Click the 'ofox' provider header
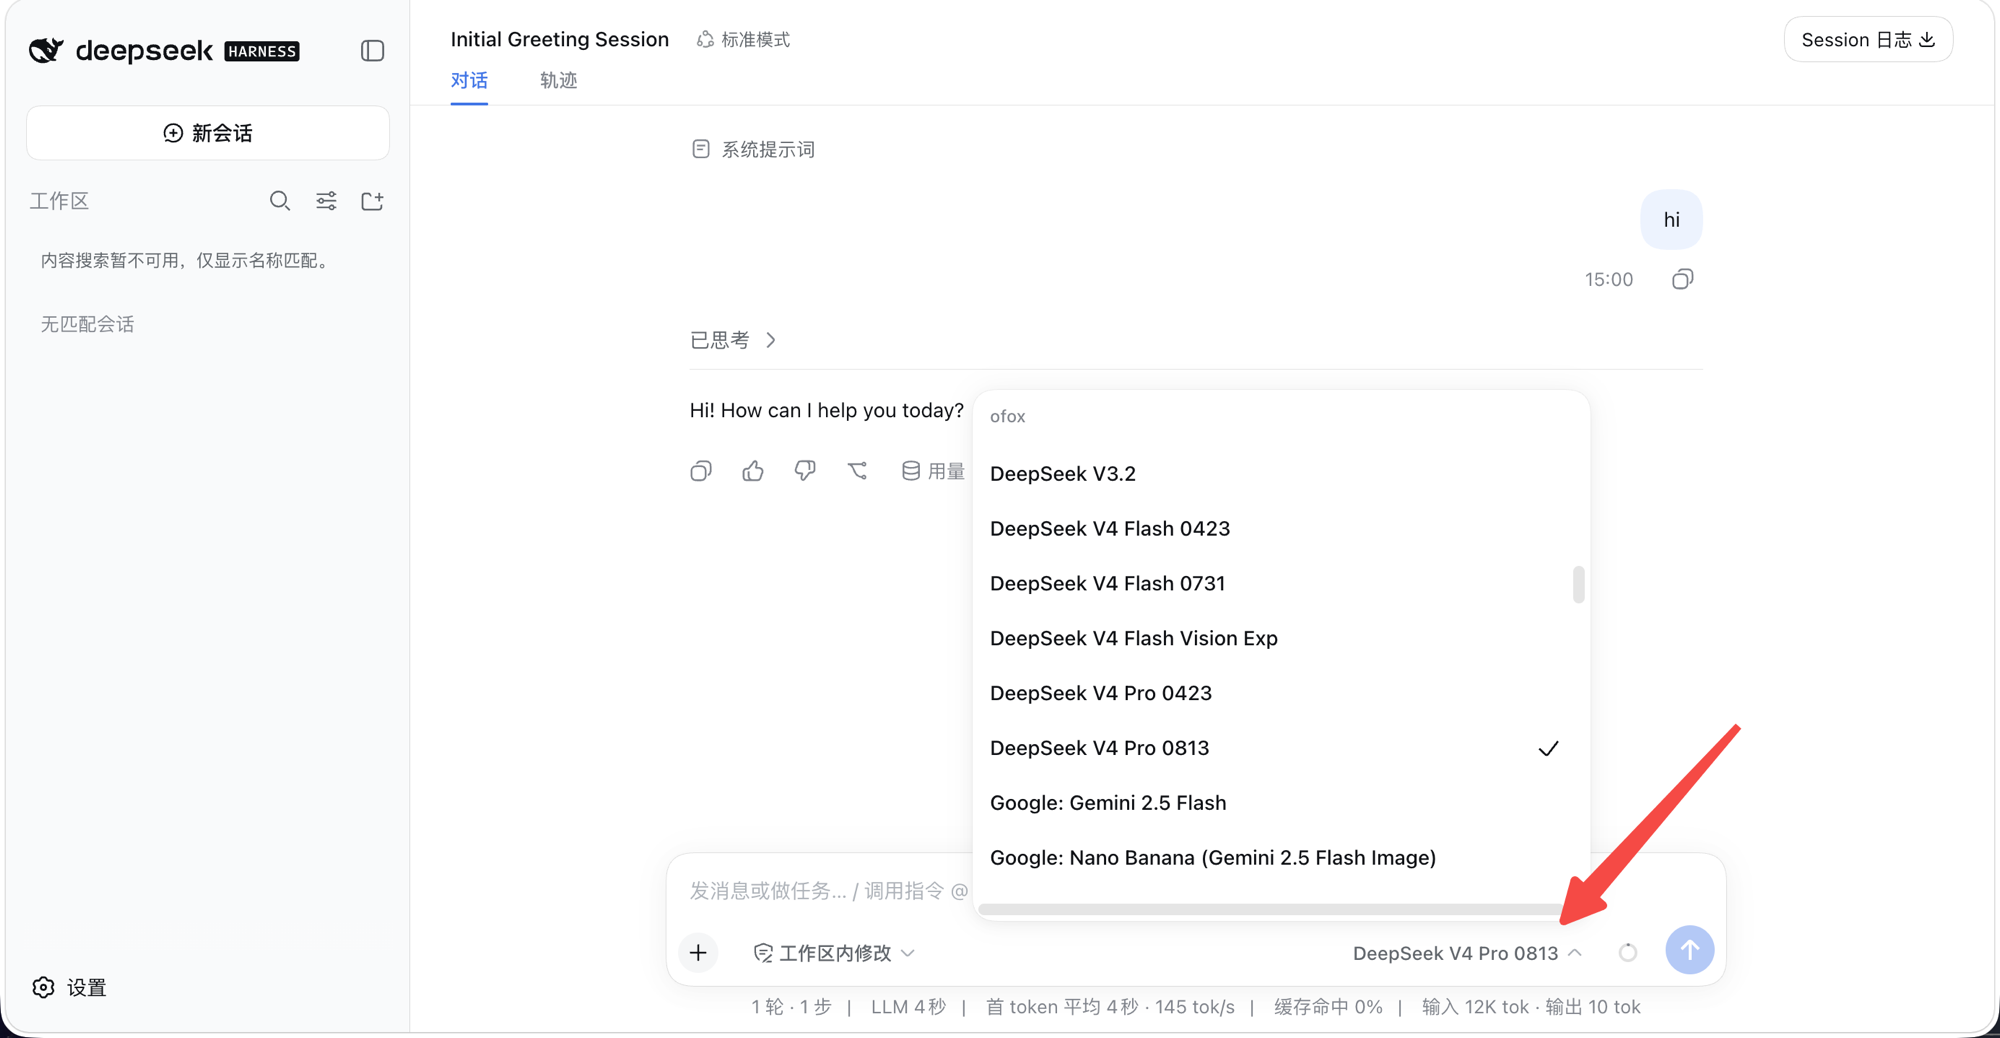This screenshot has height=1038, width=2000. point(1007,417)
